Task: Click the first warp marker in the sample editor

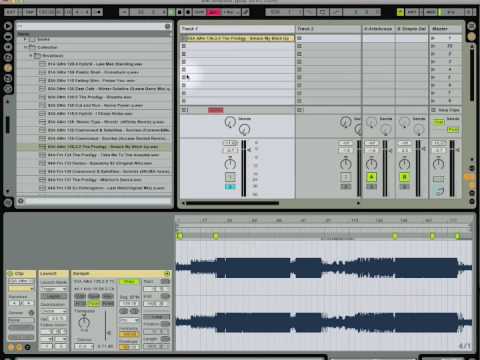Action: pyautogui.click(x=180, y=236)
